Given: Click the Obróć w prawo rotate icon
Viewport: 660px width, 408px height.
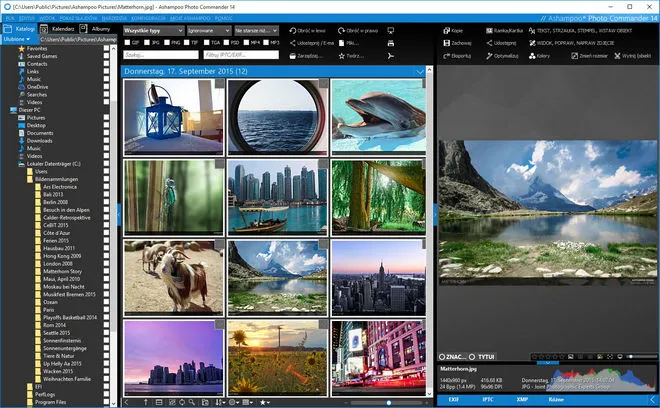Looking at the screenshot, I should (340, 31).
